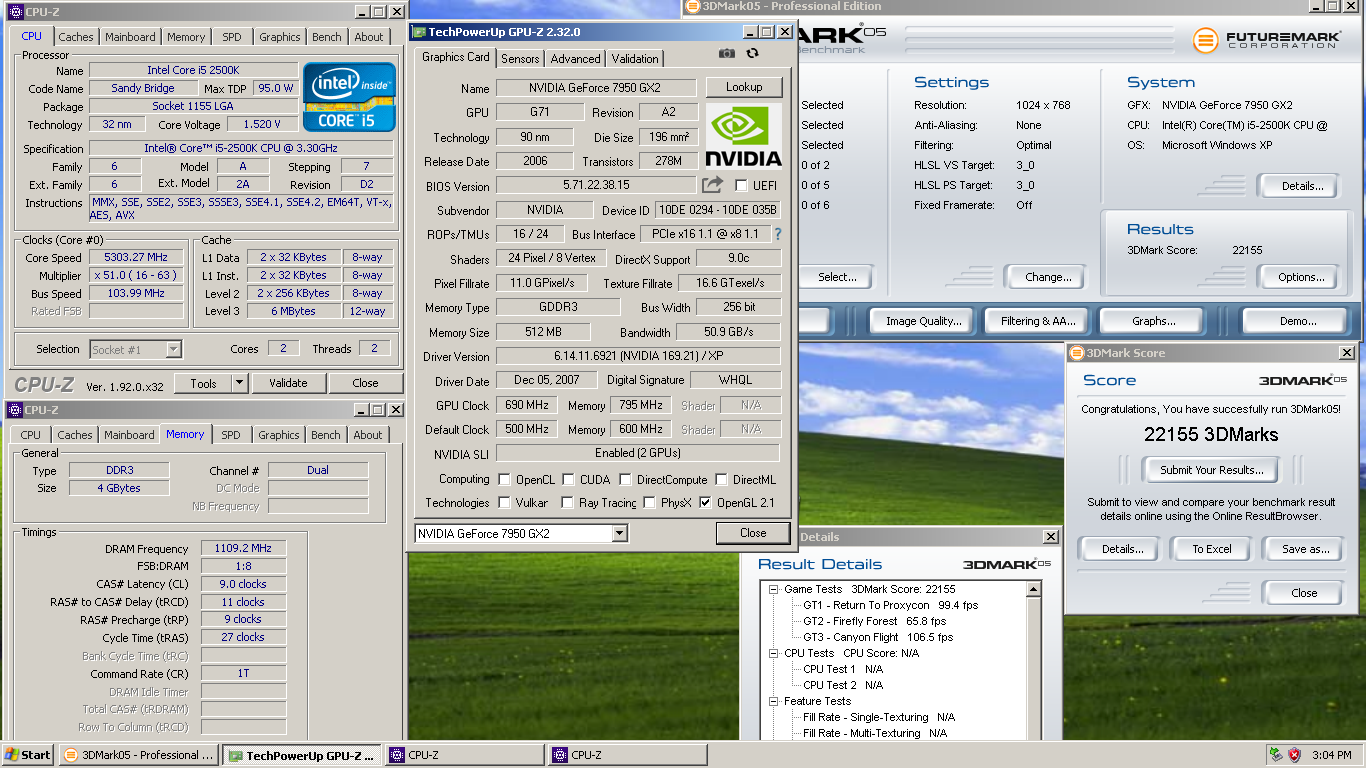Activate the TechPowerUp GPU-Z taskbar button

tap(302, 755)
